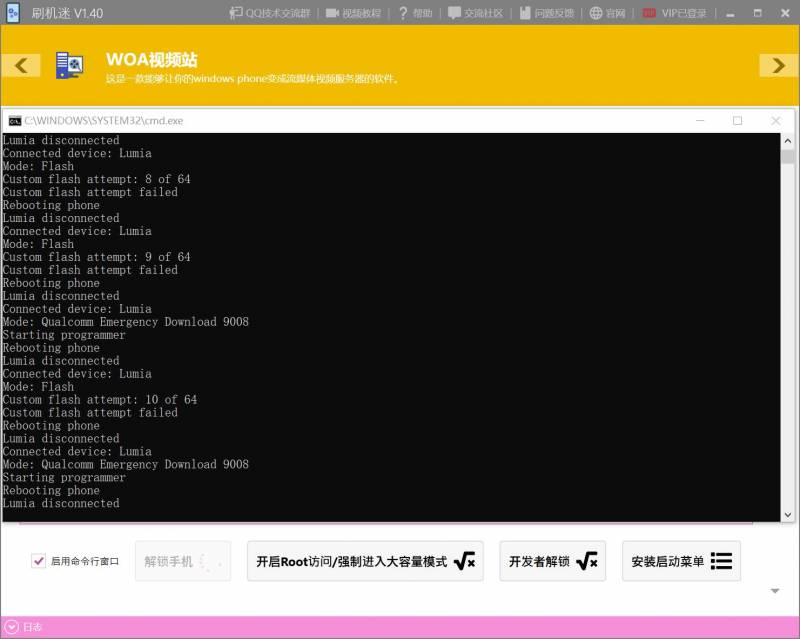Expand the small down arrow below 安装启动菜单
Screen dimensions: 800x639
click(x=775, y=591)
